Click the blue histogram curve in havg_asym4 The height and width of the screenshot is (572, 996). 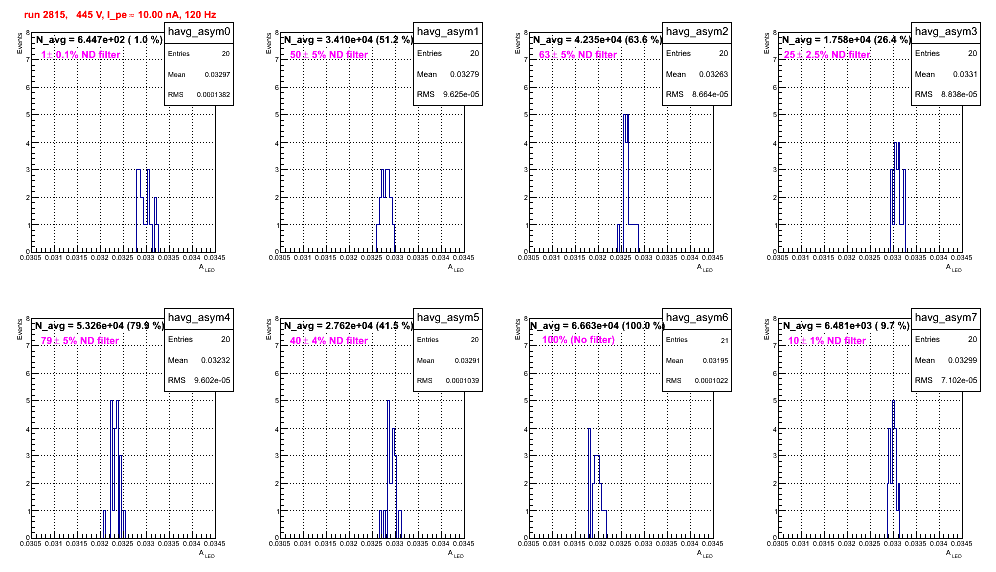pos(114,469)
